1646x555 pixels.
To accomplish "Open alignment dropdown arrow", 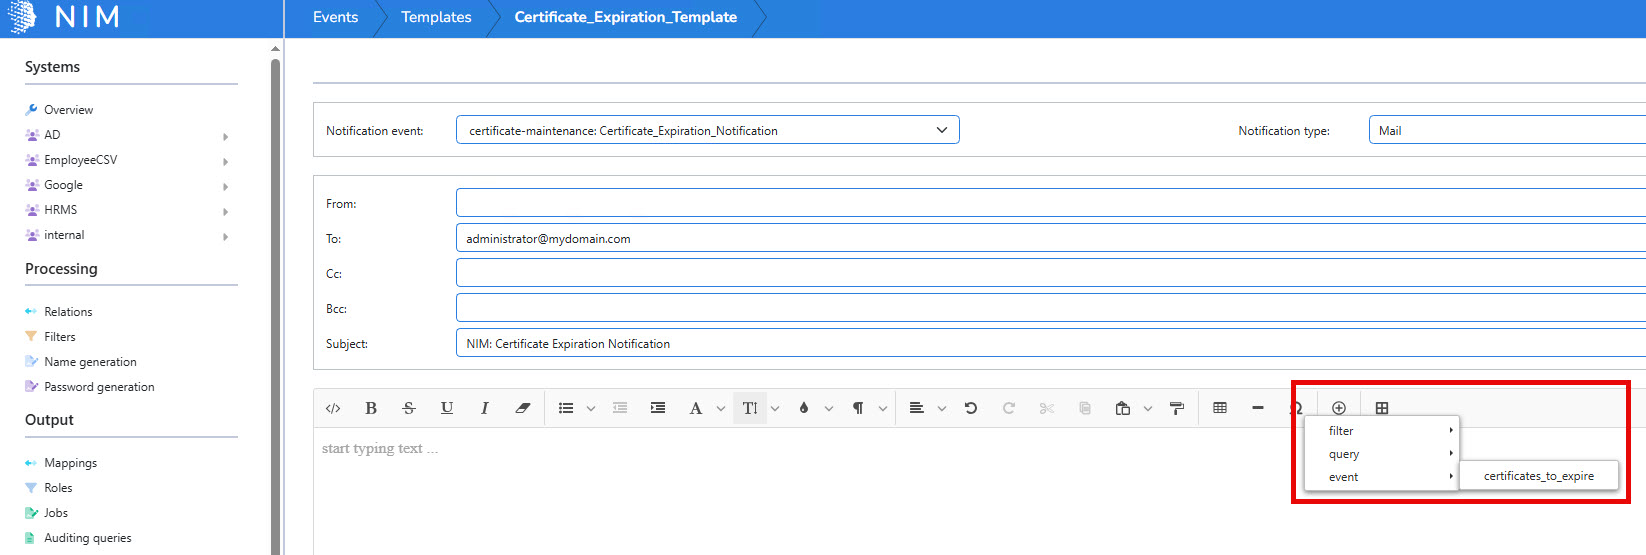I will click(942, 408).
